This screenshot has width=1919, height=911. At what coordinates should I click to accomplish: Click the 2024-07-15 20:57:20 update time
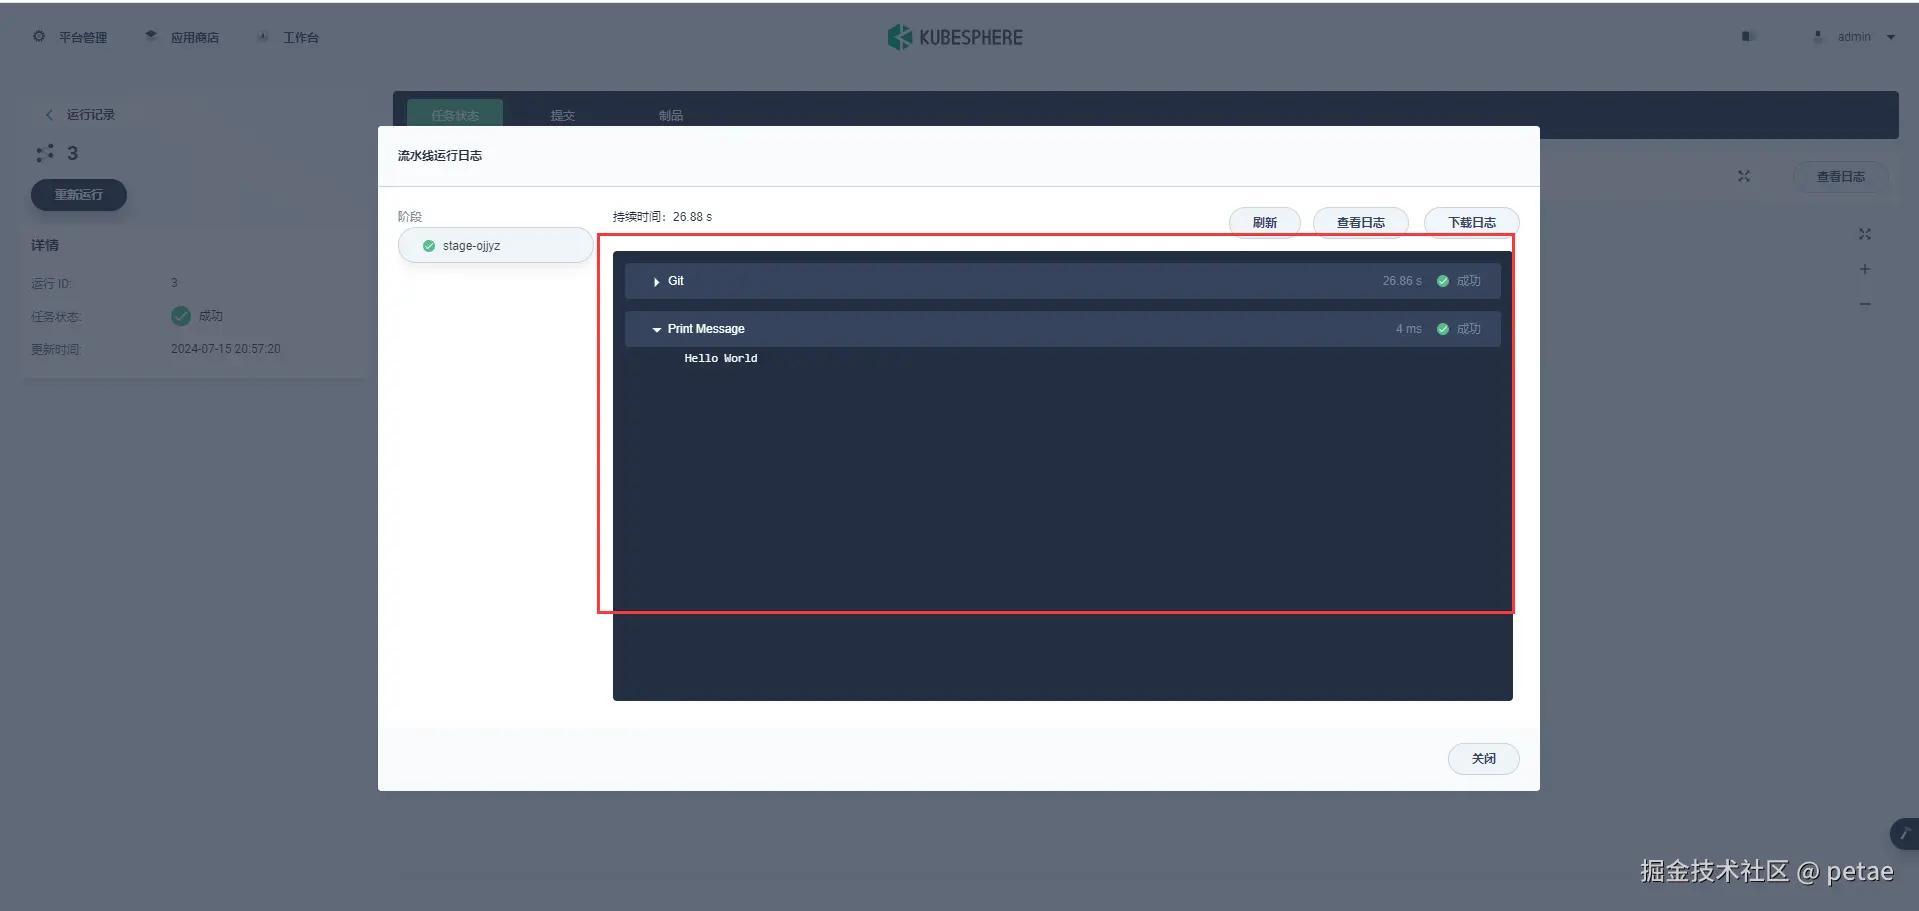coord(225,349)
